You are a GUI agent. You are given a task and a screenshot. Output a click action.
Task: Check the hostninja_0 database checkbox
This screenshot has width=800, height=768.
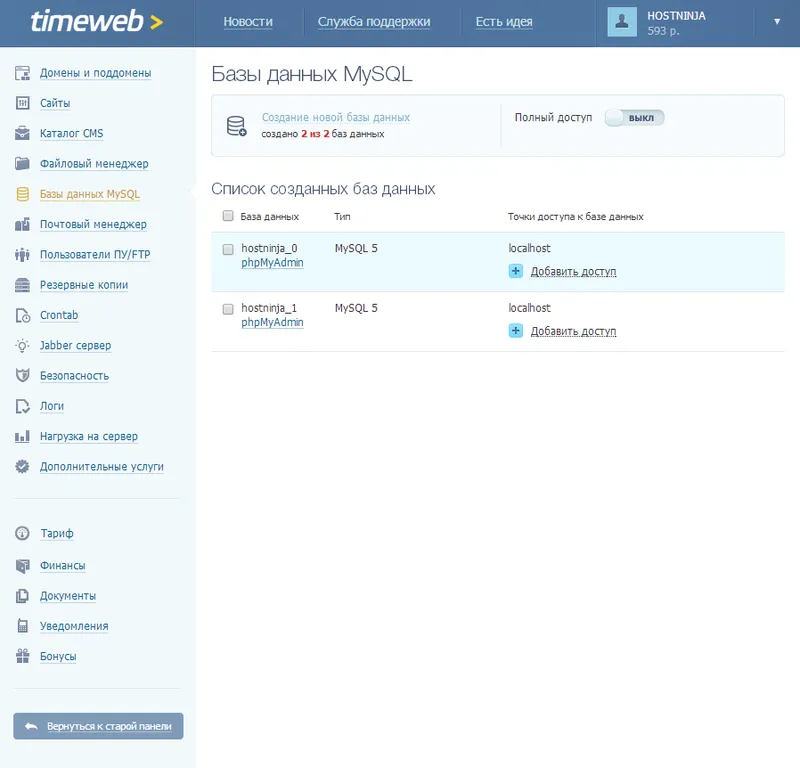point(228,249)
